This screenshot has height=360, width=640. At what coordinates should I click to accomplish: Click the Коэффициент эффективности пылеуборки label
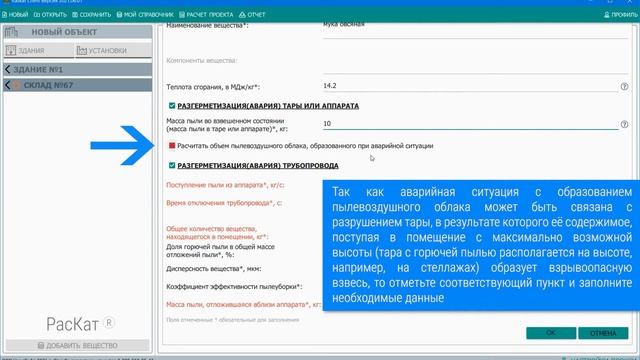pyautogui.click(x=234, y=287)
